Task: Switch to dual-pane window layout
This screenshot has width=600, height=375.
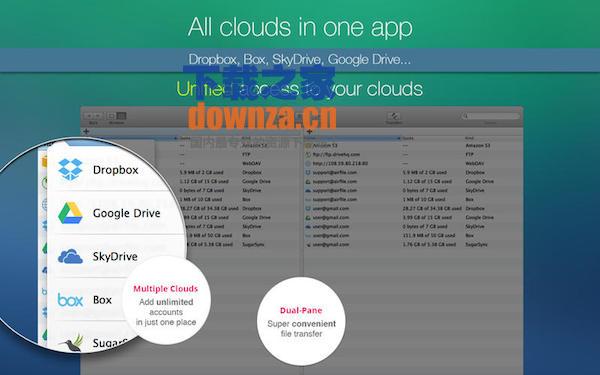Action: point(121,116)
